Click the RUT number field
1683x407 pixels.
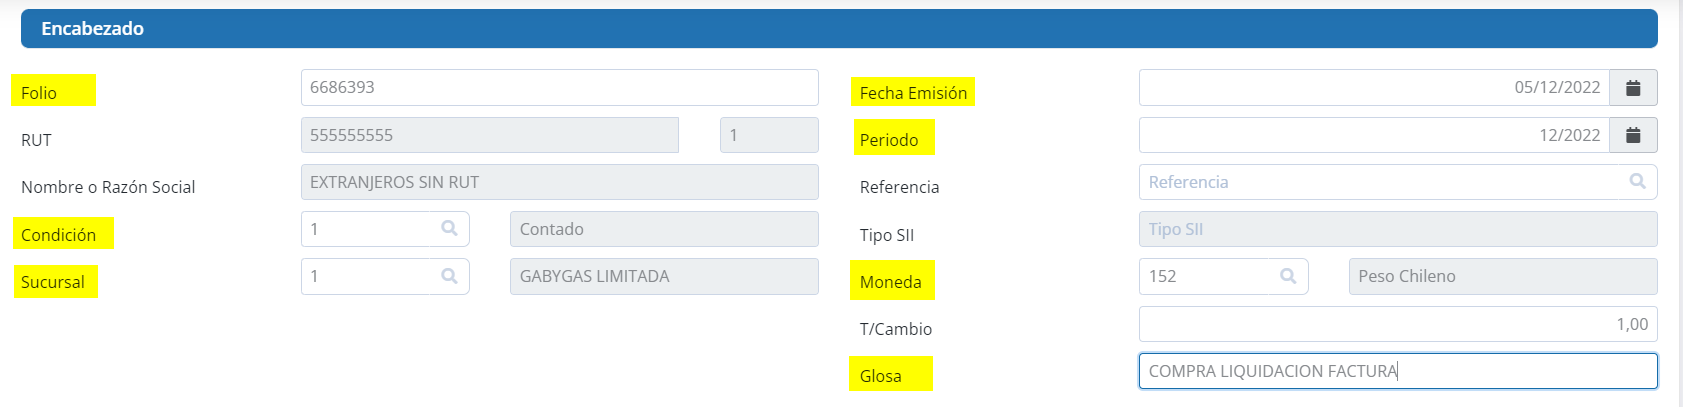pyautogui.click(x=489, y=135)
